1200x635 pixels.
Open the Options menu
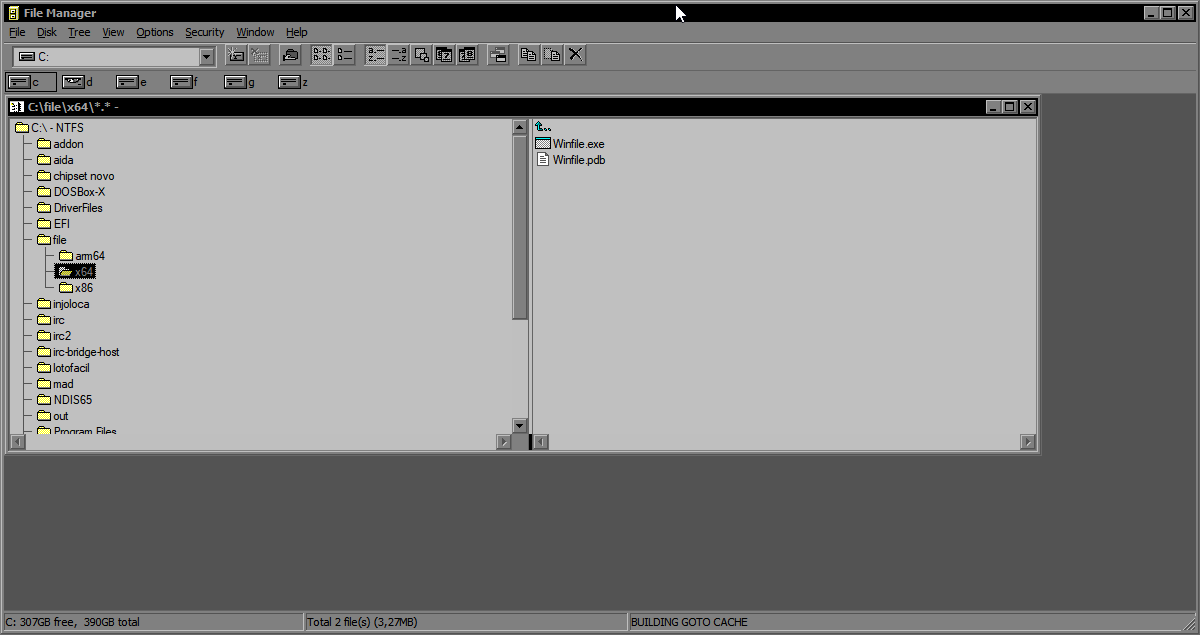155,32
